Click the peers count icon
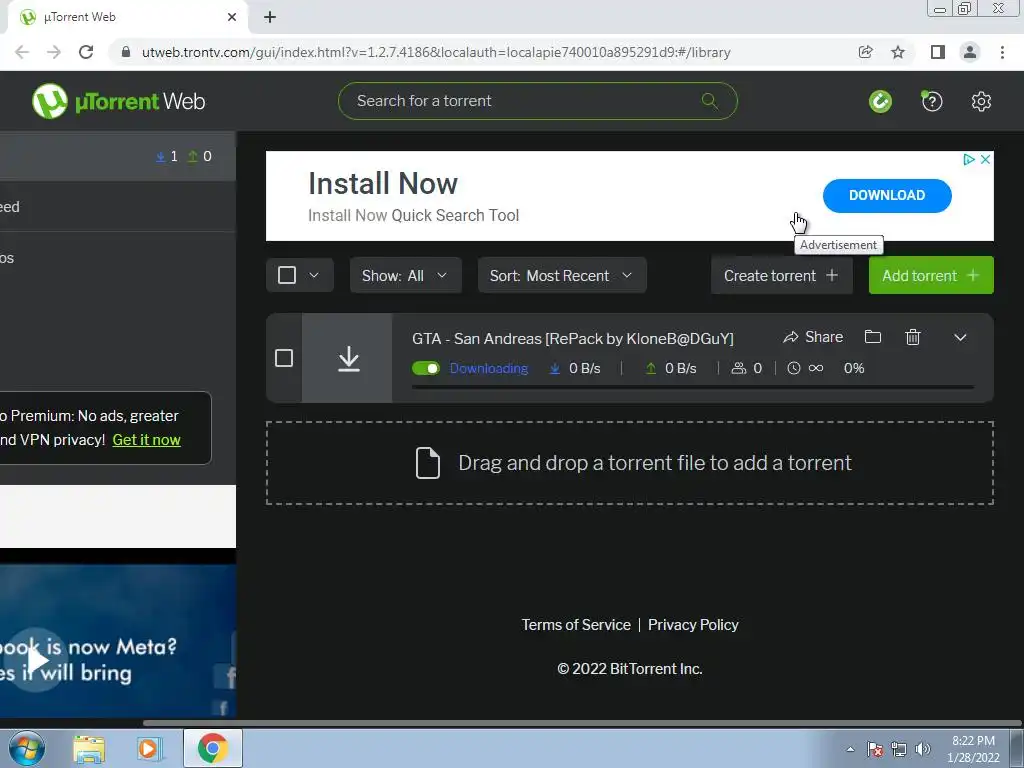Screen dimensions: 1024x768 click(739, 368)
